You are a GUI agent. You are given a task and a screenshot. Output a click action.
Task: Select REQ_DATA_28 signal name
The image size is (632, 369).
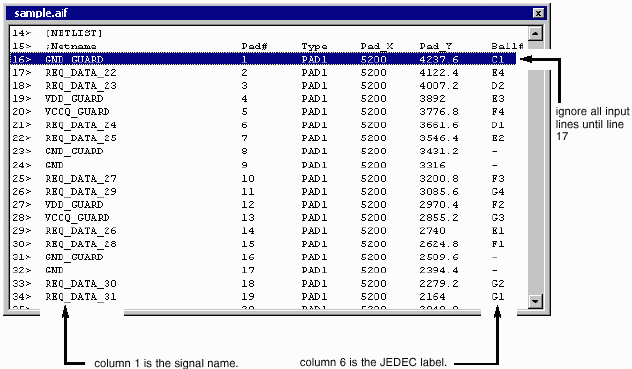[81, 244]
